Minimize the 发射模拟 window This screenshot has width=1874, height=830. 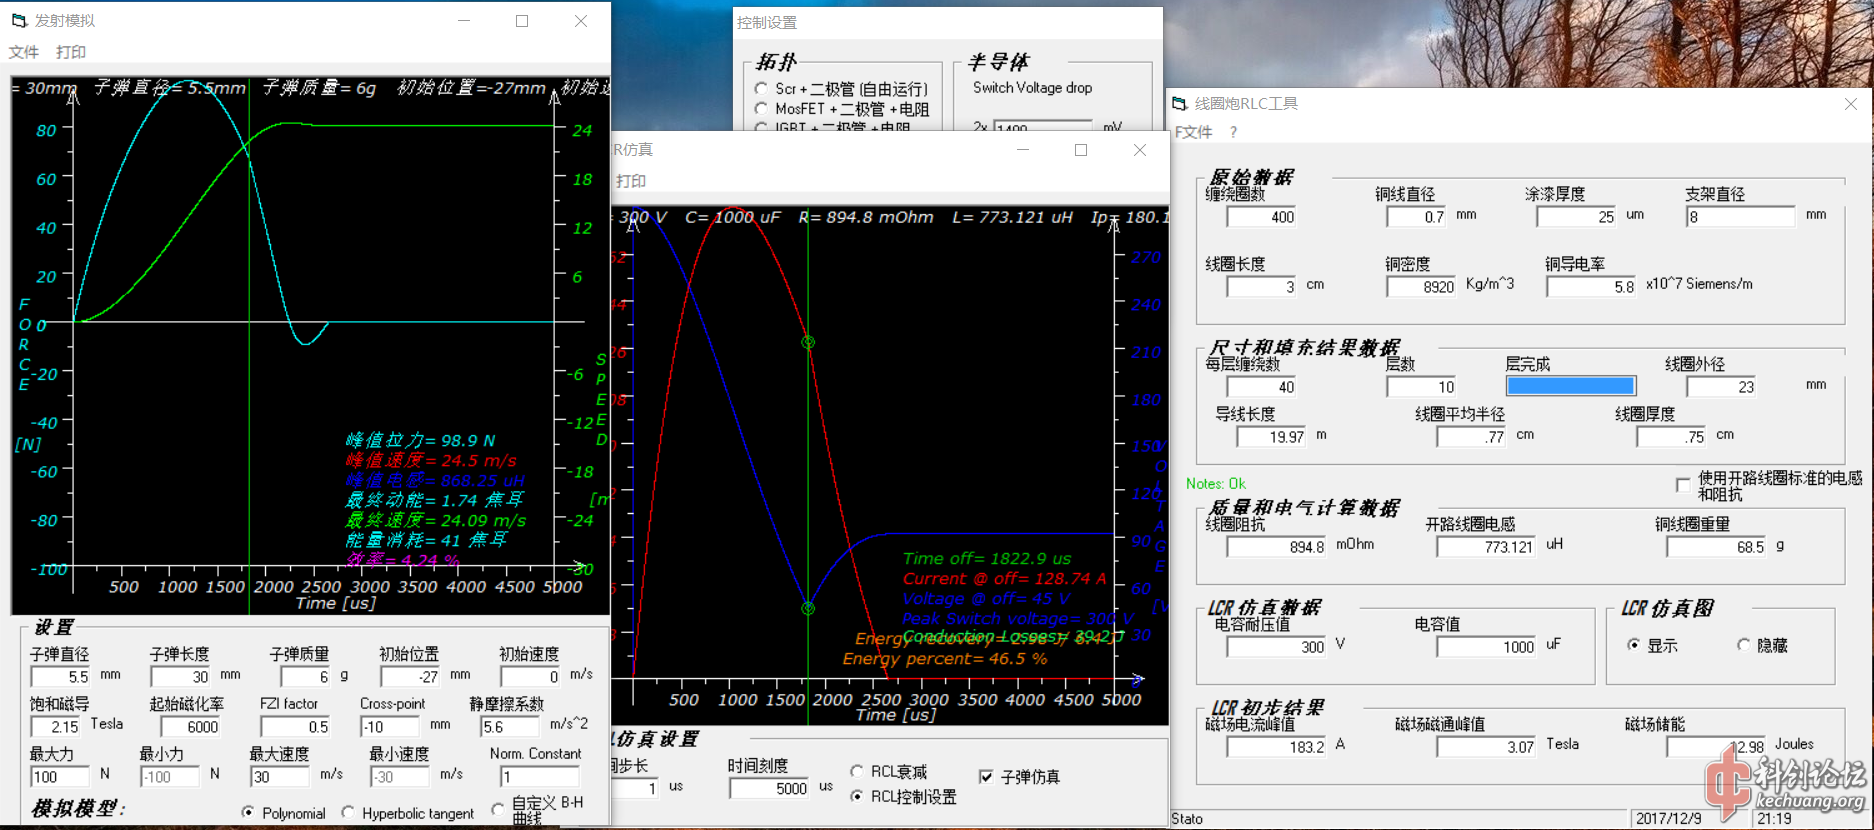[x=464, y=21]
